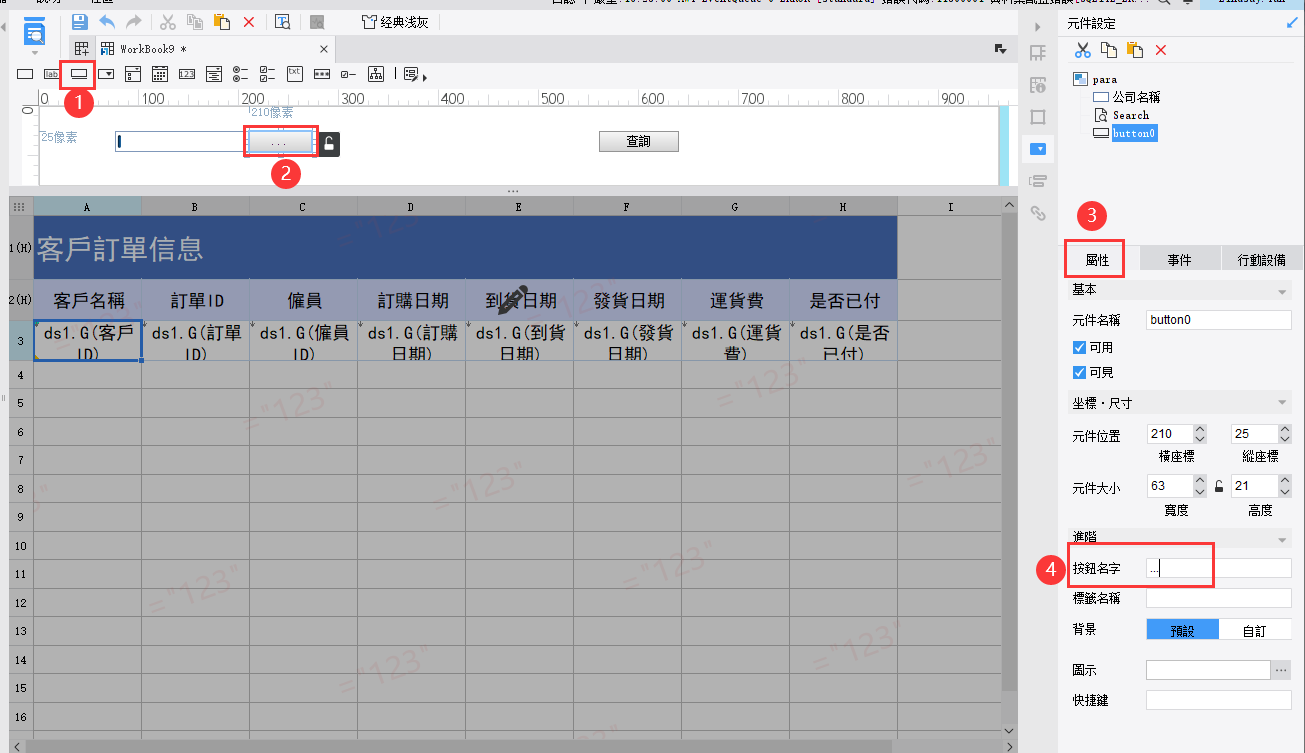
Task: Increase the 橫座標 value with the up arrow
Action: 1200,430
